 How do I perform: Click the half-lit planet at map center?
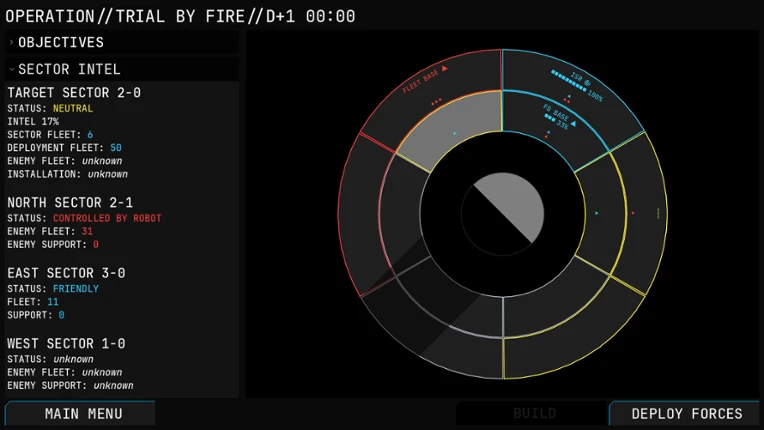(503, 214)
